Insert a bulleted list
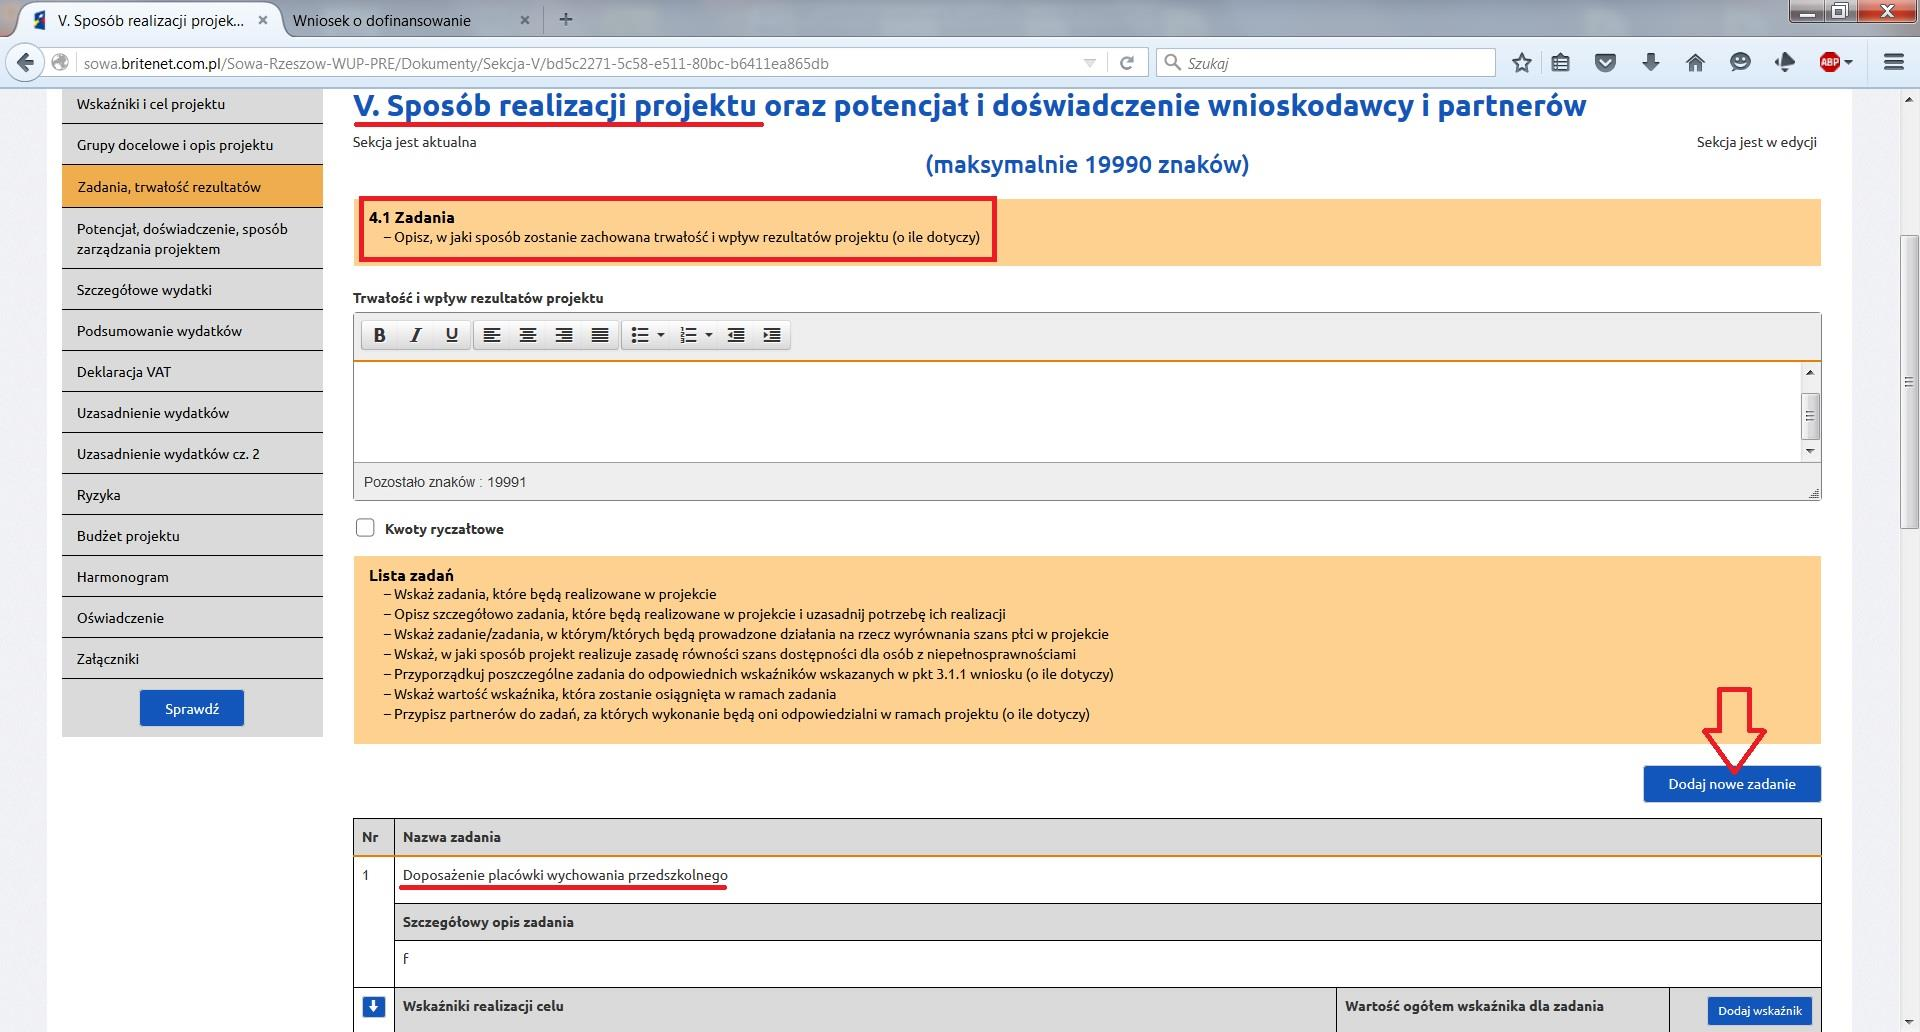 [x=640, y=335]
